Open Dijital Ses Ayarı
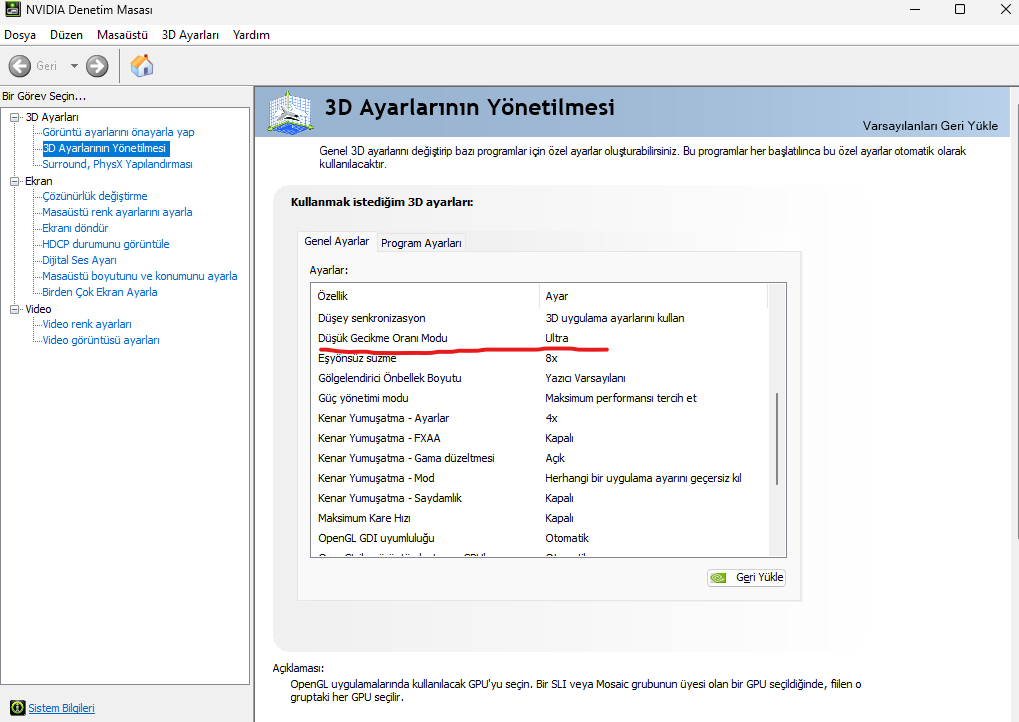 click(79, 260)
